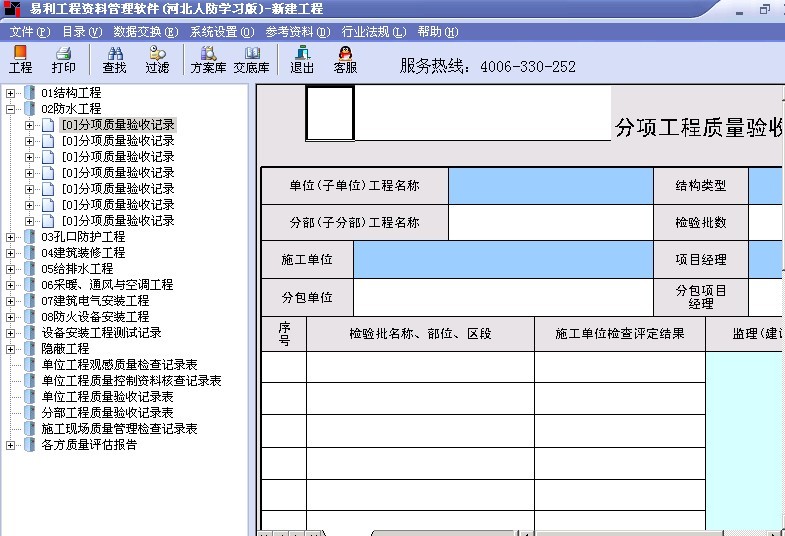Open the 交底库 library icon
785x536 pixels.
point(251,59)
